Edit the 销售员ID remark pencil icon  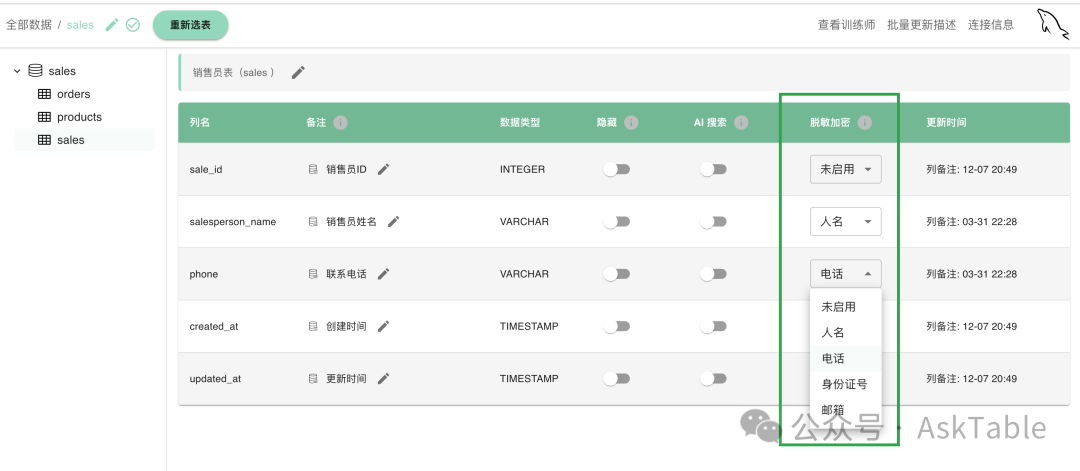point(384,169)
